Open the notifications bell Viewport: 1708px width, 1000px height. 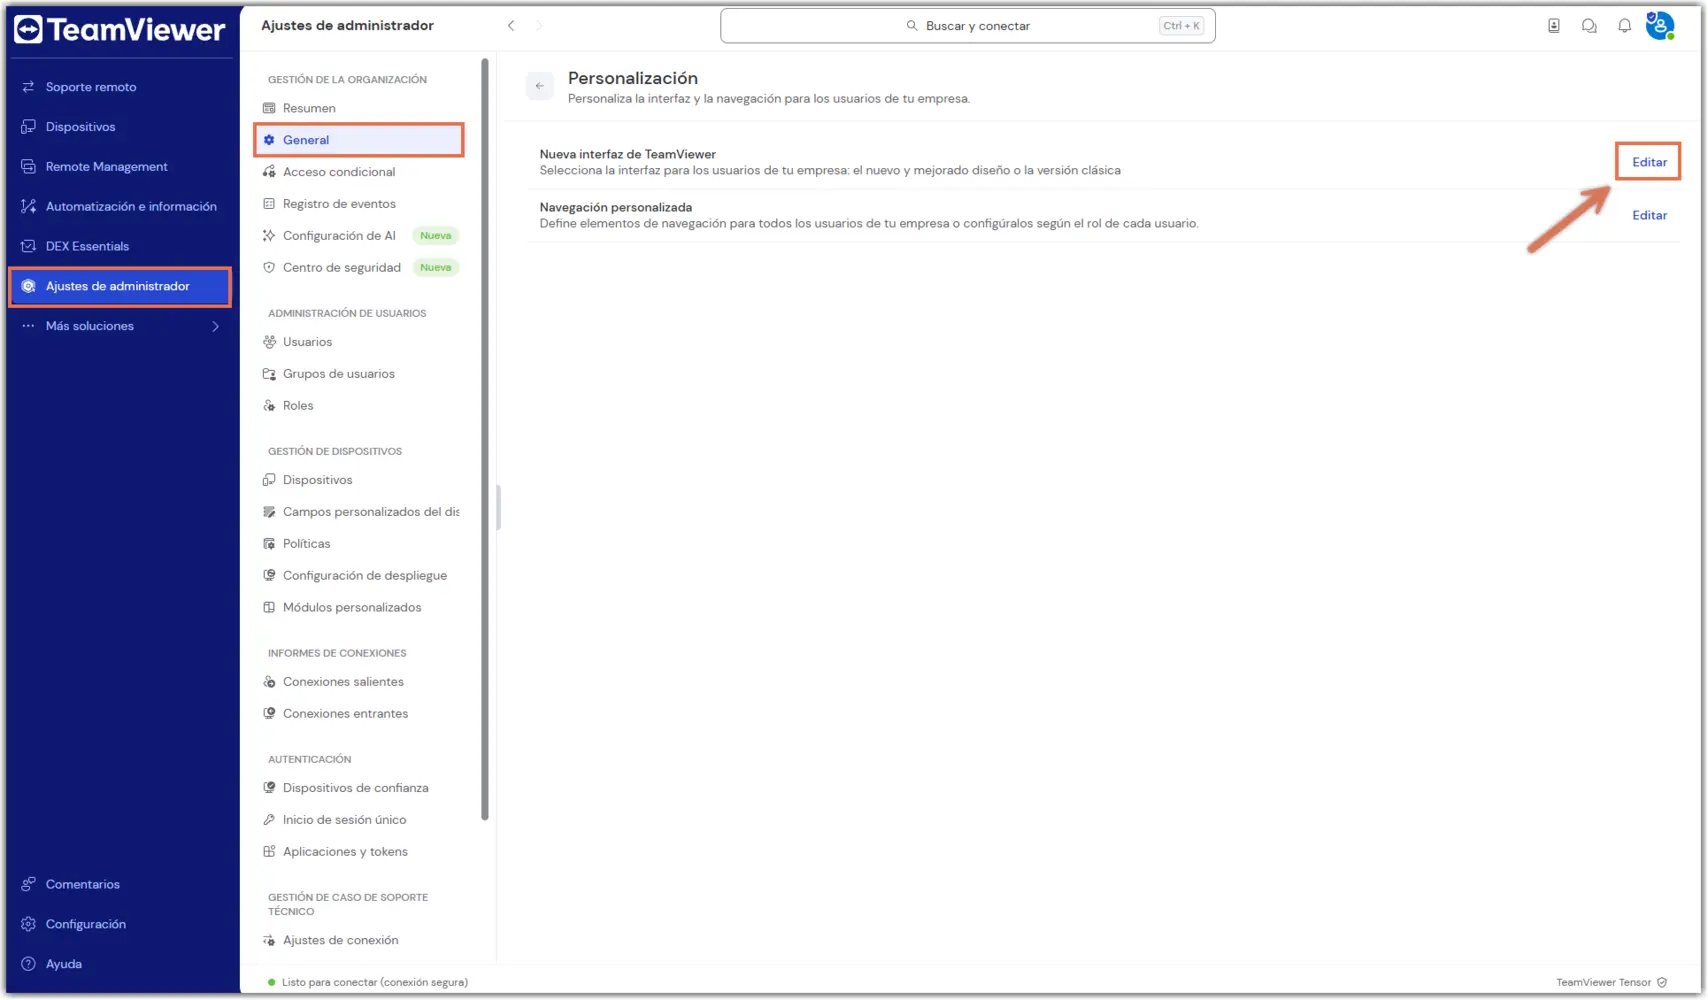(x=1624, y=26)
